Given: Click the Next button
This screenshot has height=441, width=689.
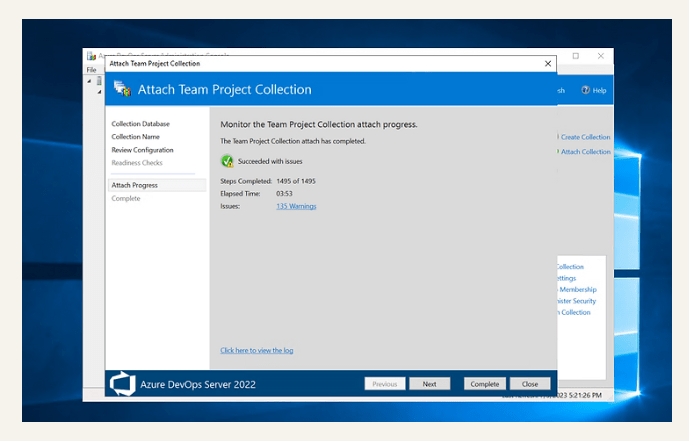Looking at the screenshot, I should (429, 384).
